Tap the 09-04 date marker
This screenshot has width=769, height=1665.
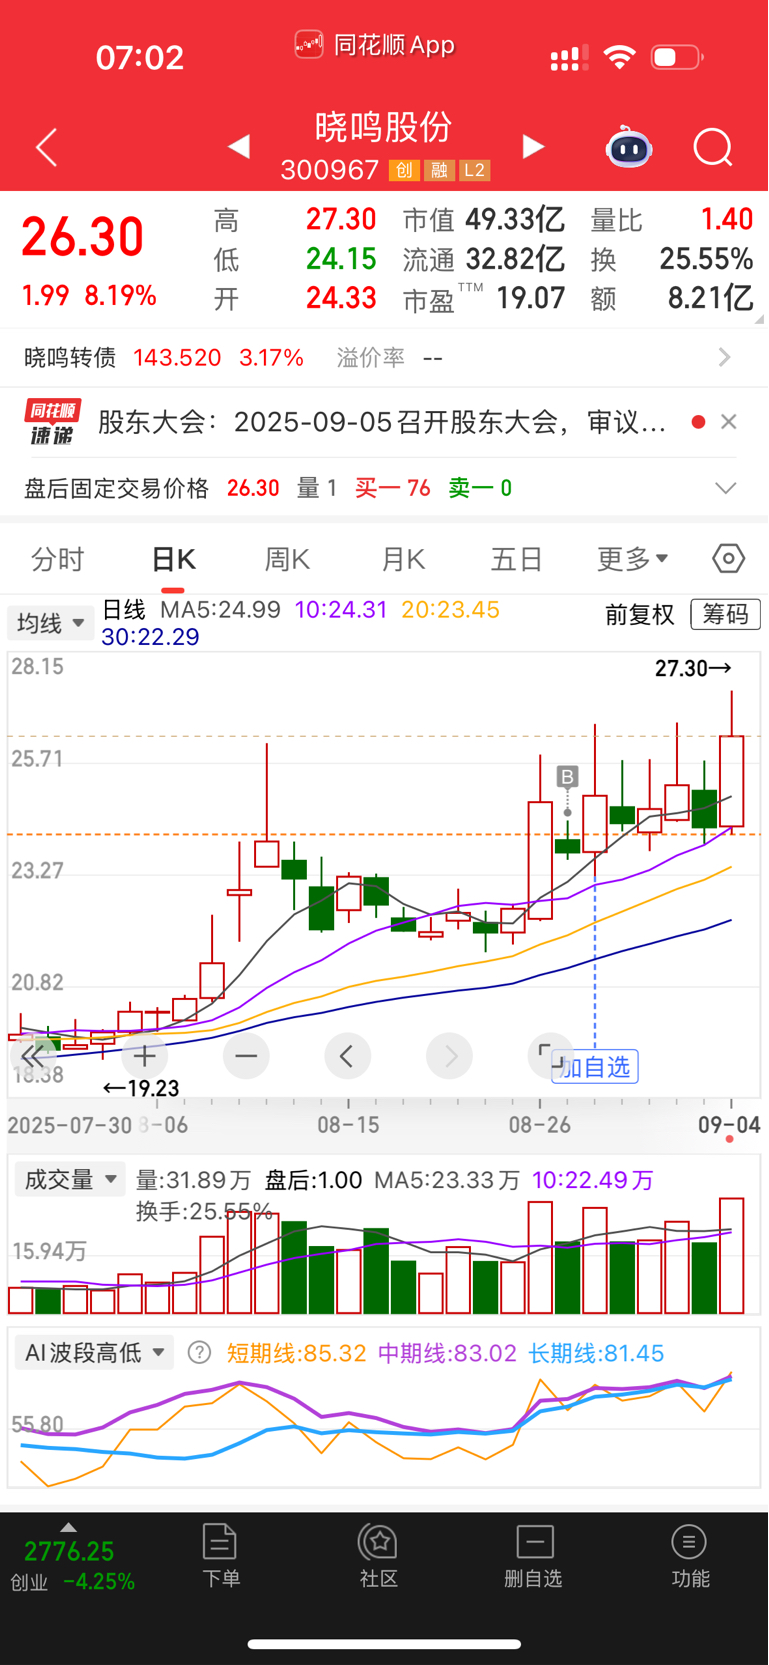point(729,1125)
